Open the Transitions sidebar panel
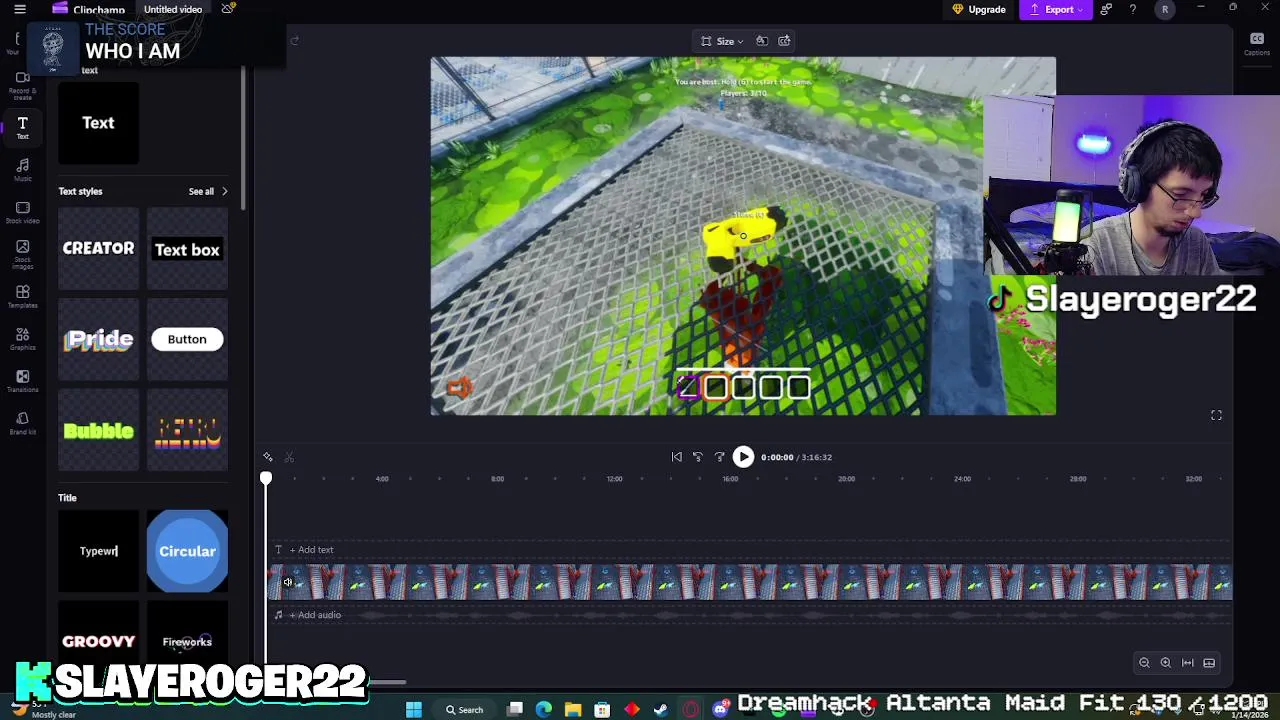The image size is (1280, 720). coord(22,380)
